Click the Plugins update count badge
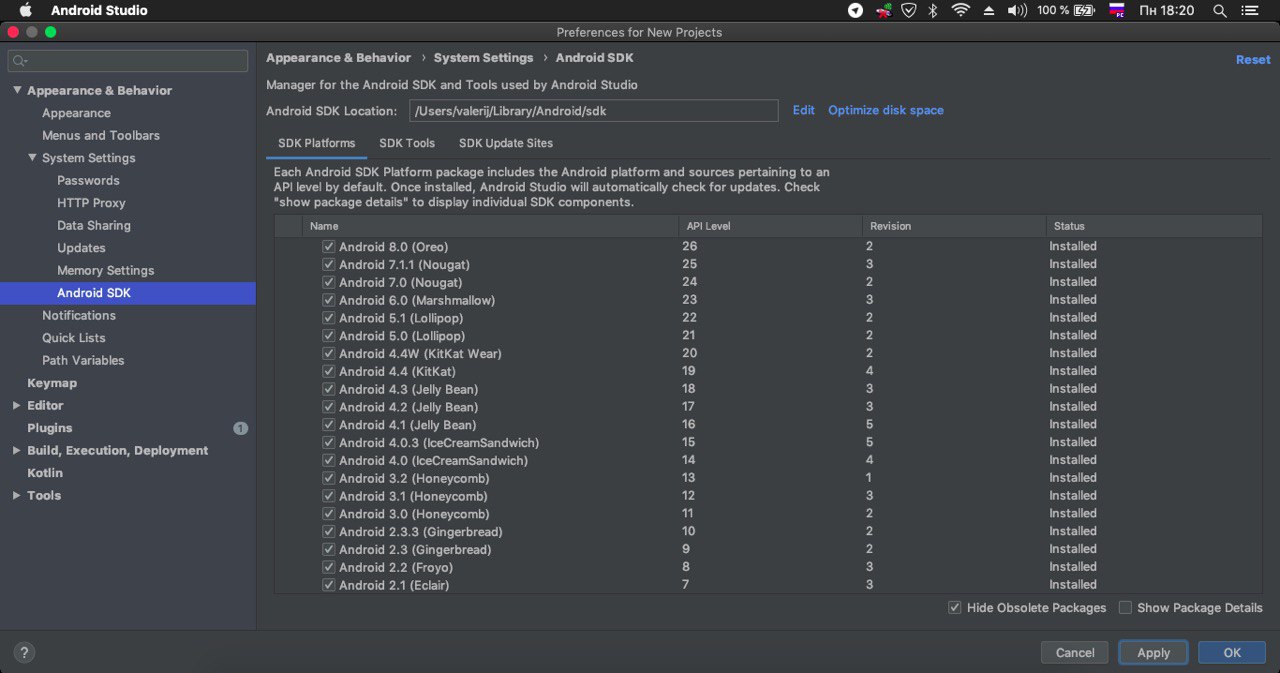 pyautogui.click(x=240, y=428)
